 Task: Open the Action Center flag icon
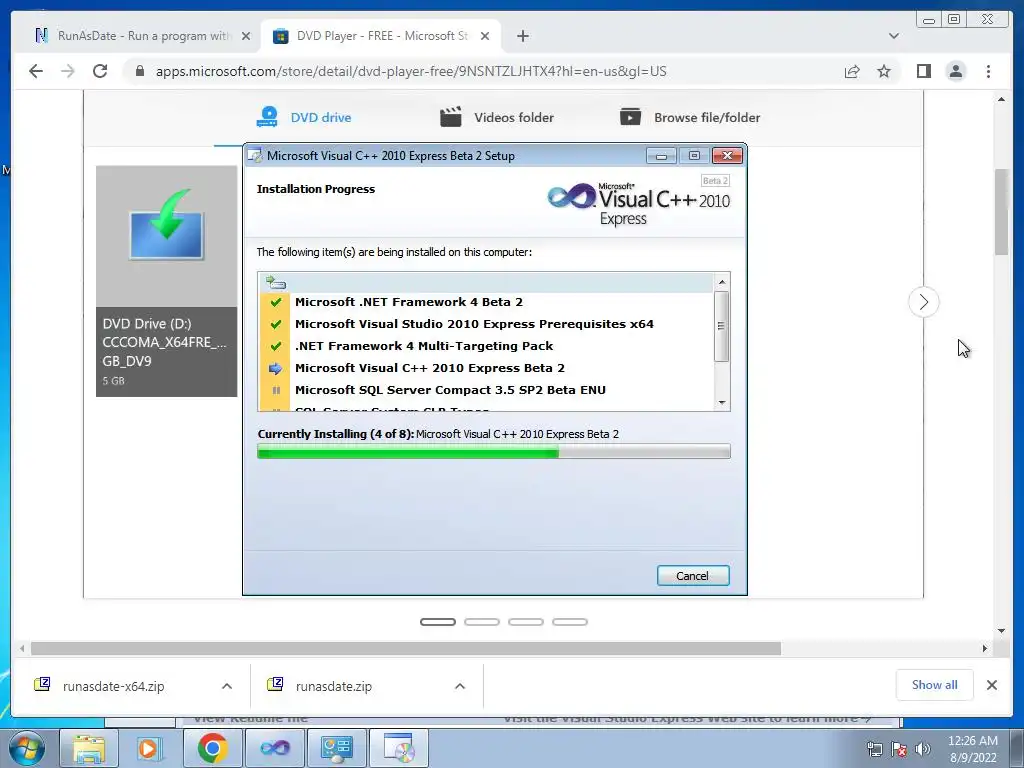coord(899,749)
